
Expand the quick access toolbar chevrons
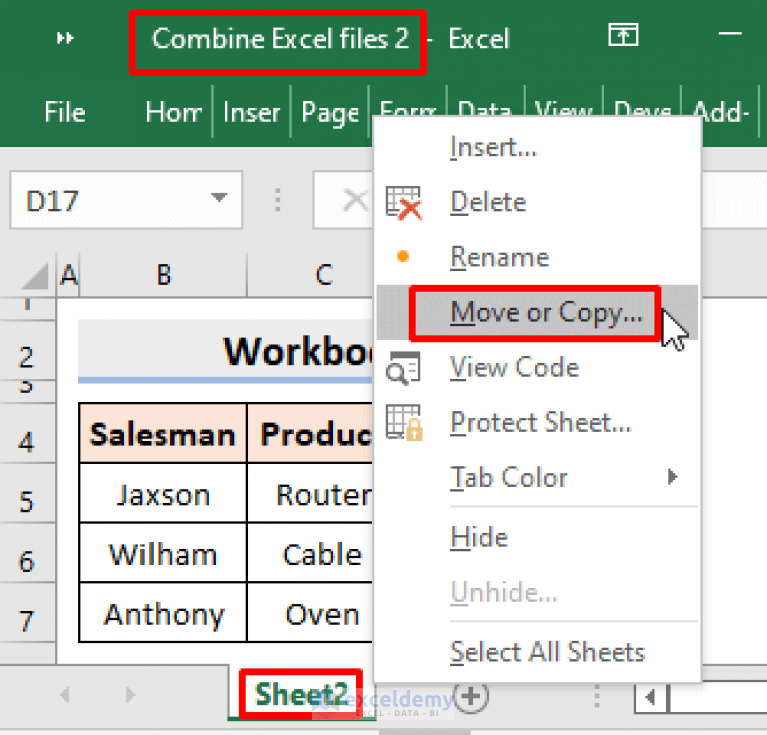tap(65, 38)
